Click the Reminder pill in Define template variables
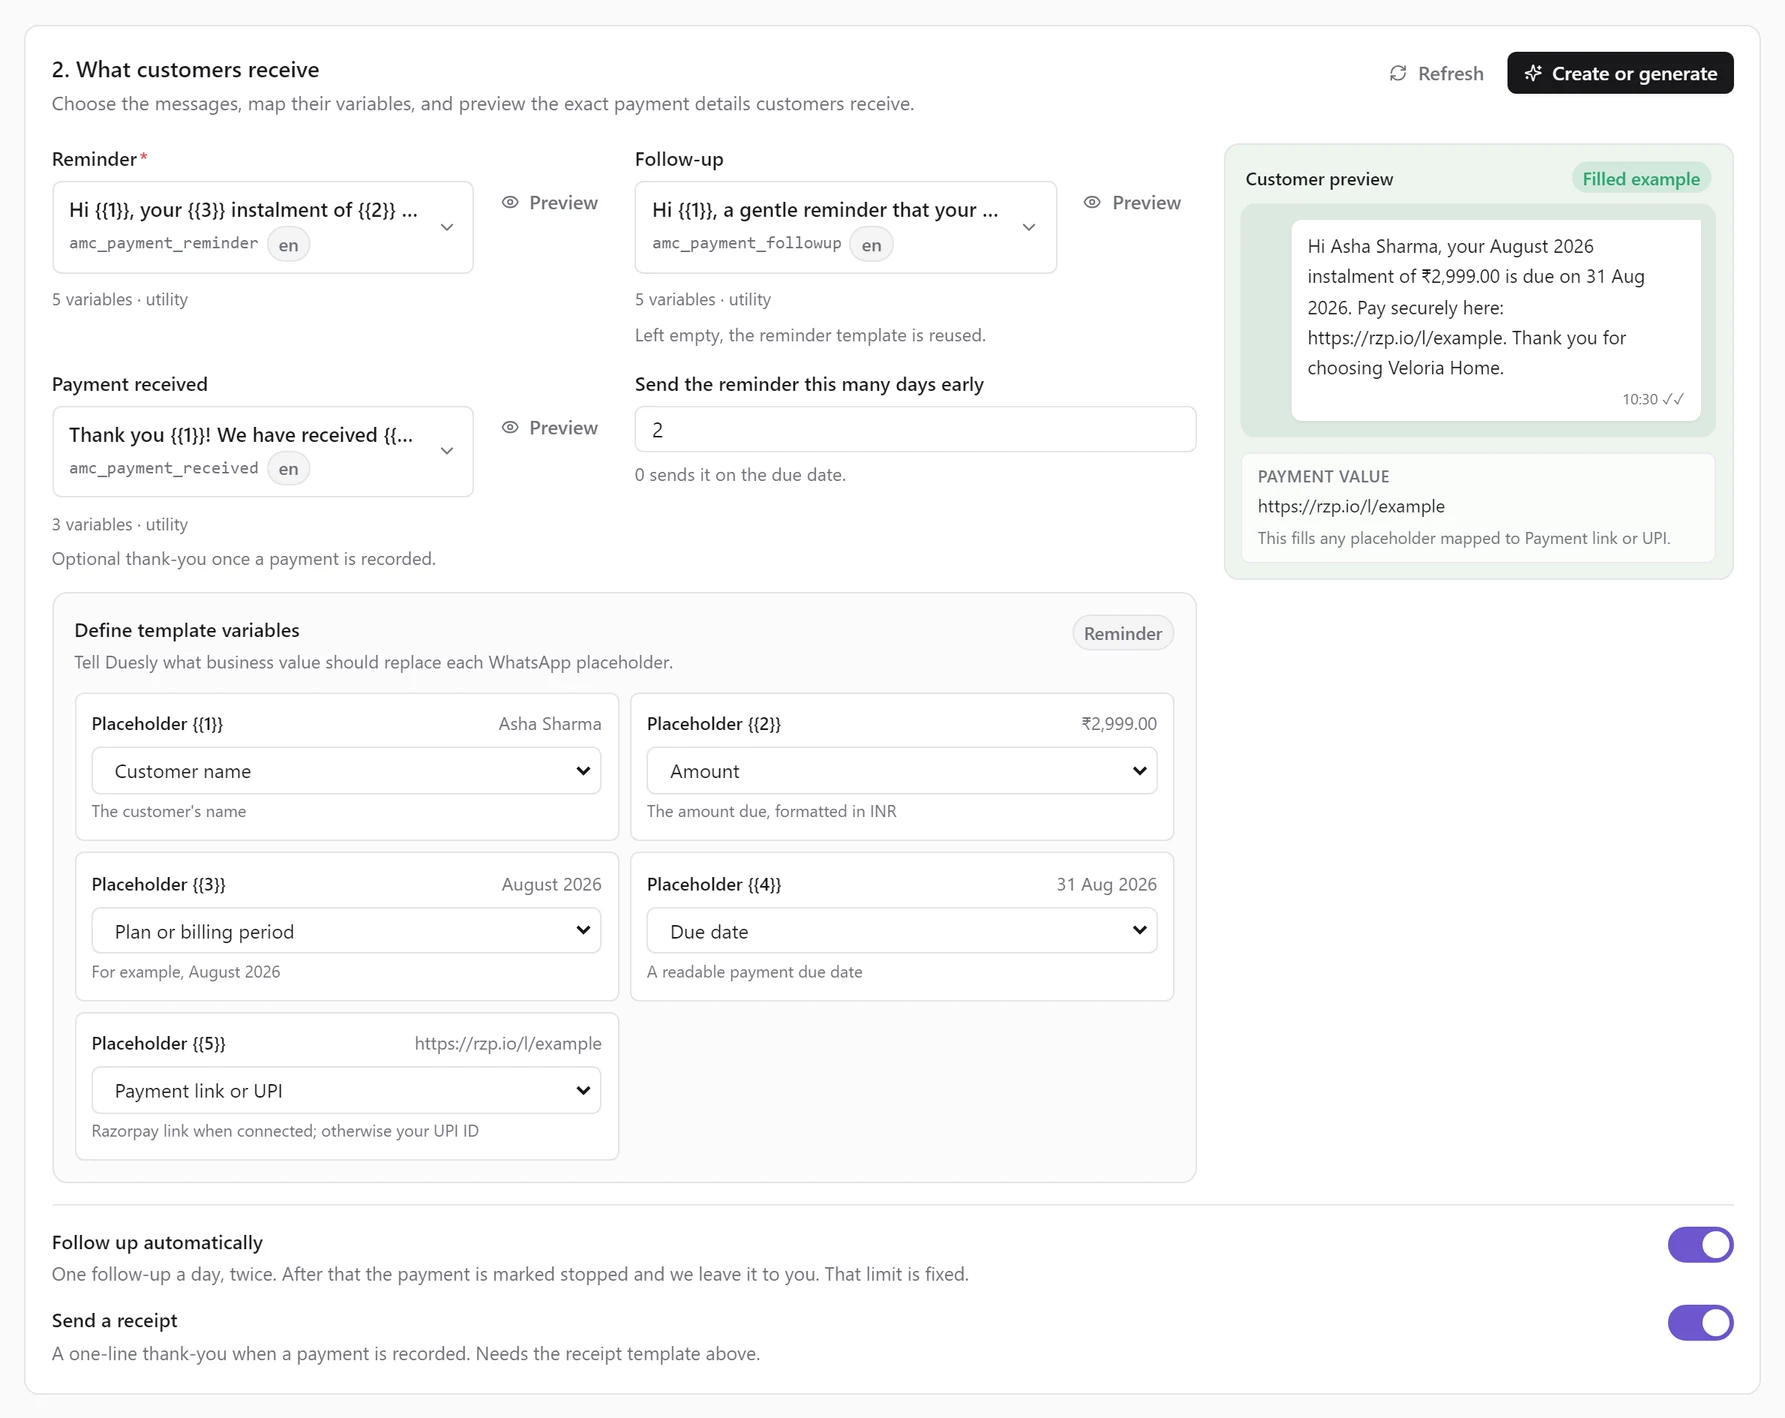 (1123, 633)
